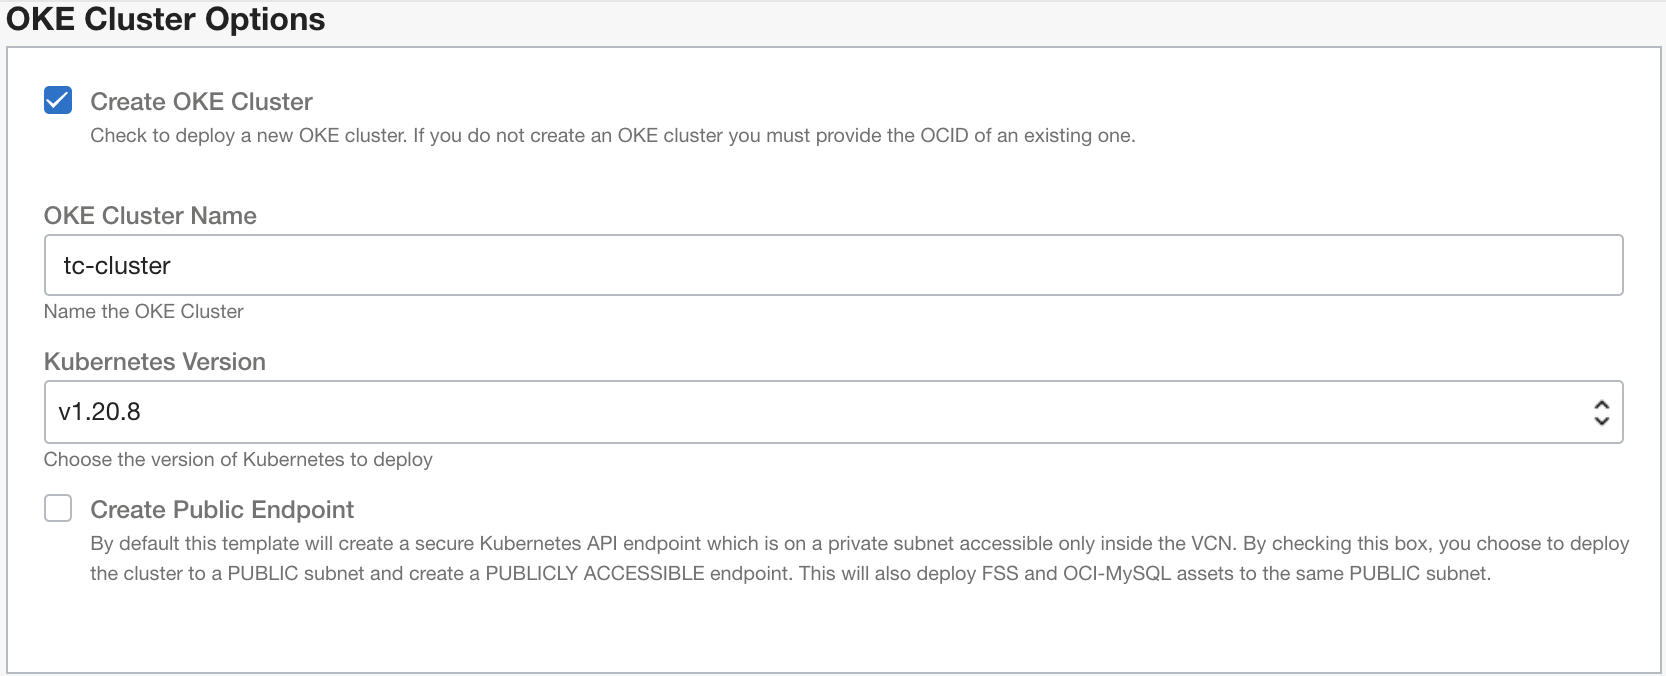The height and width of the screenshot is (676, 1666).
Task: Click 'Choose the version of Kubernetes to deploy' hint
Action: (x=238, y=460)
